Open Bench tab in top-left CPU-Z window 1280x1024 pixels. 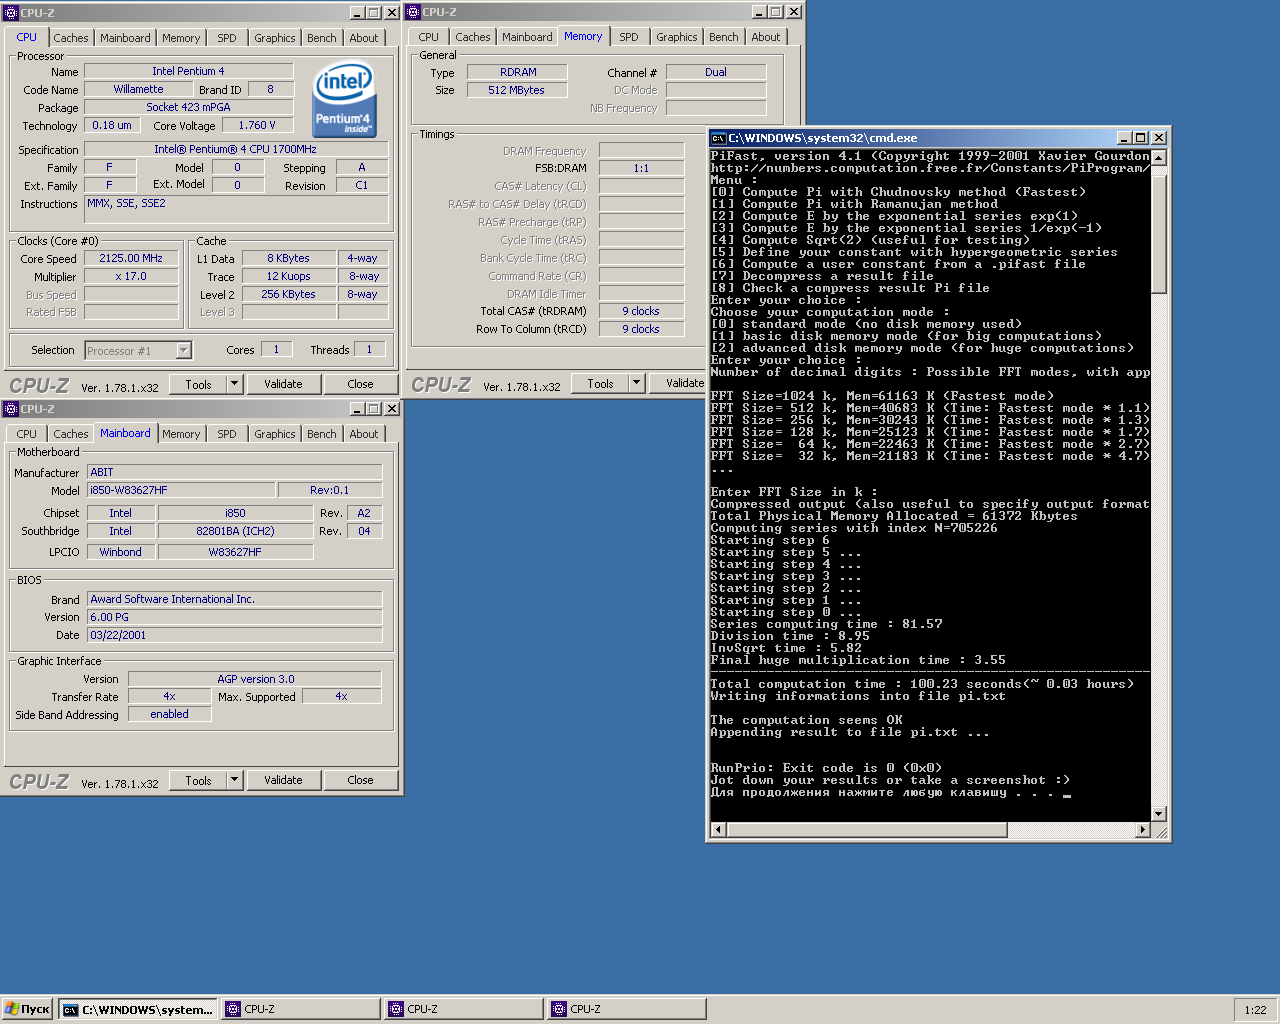pyautogui.click(x=322, y=38)
